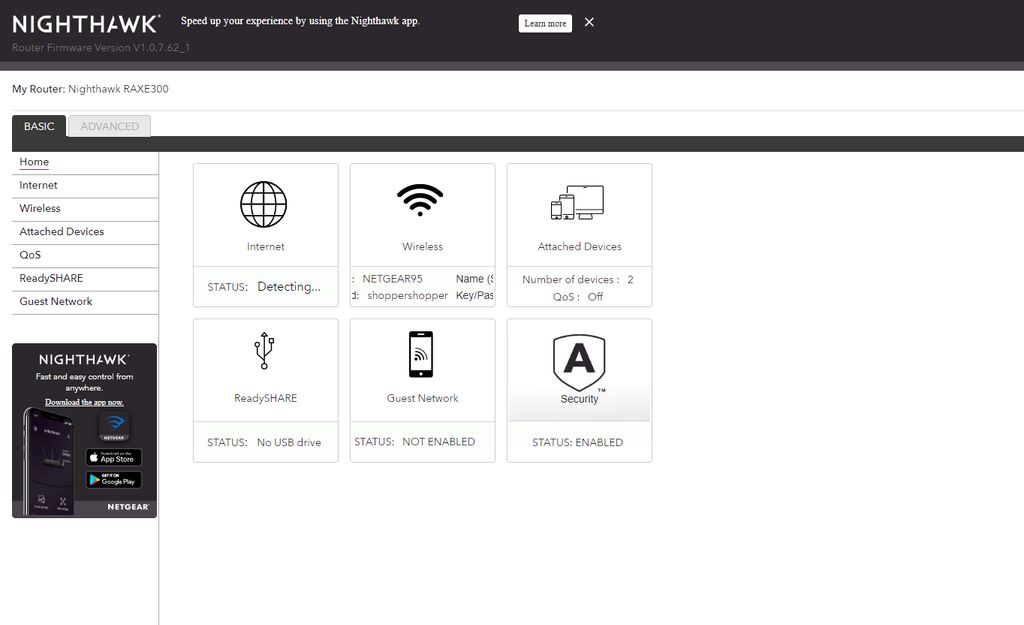
Task: Go to Internet in the sidebar menu
Action: [x=39, y=185]
